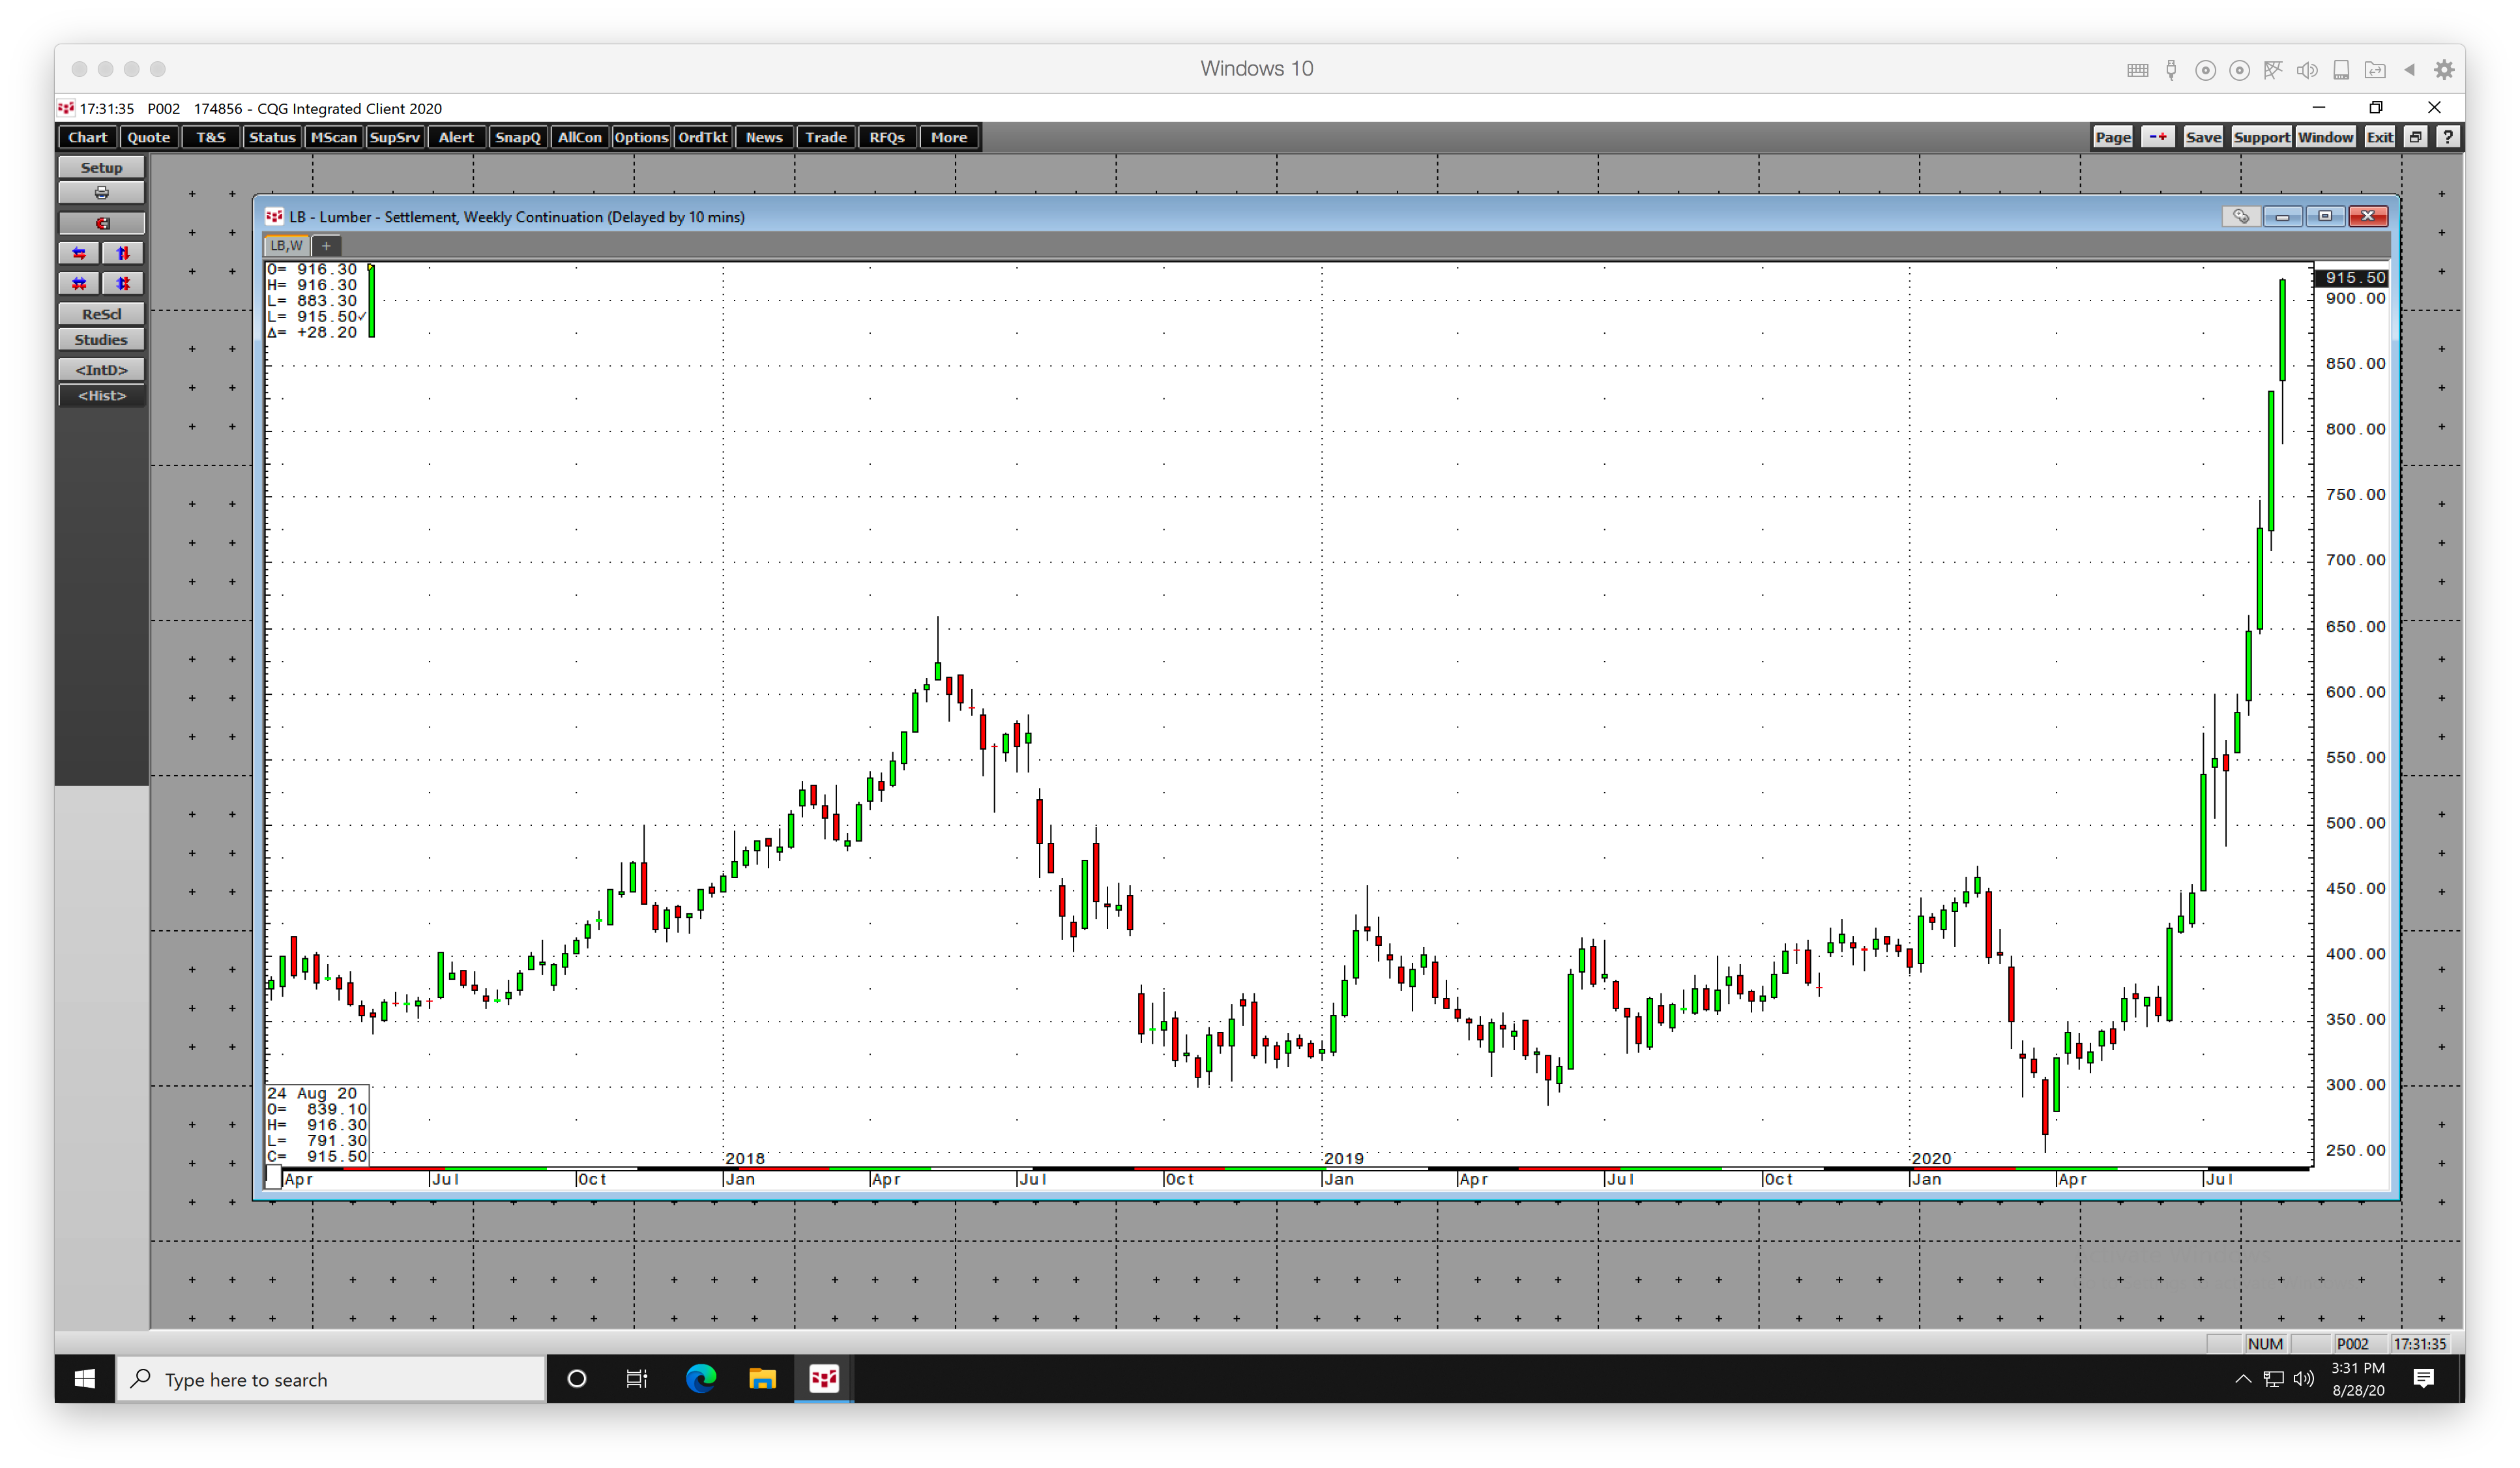Open the notification center icon
Image resolution: width=2520 pixels, height=1468 pixels.
tap(2423, 1379)
